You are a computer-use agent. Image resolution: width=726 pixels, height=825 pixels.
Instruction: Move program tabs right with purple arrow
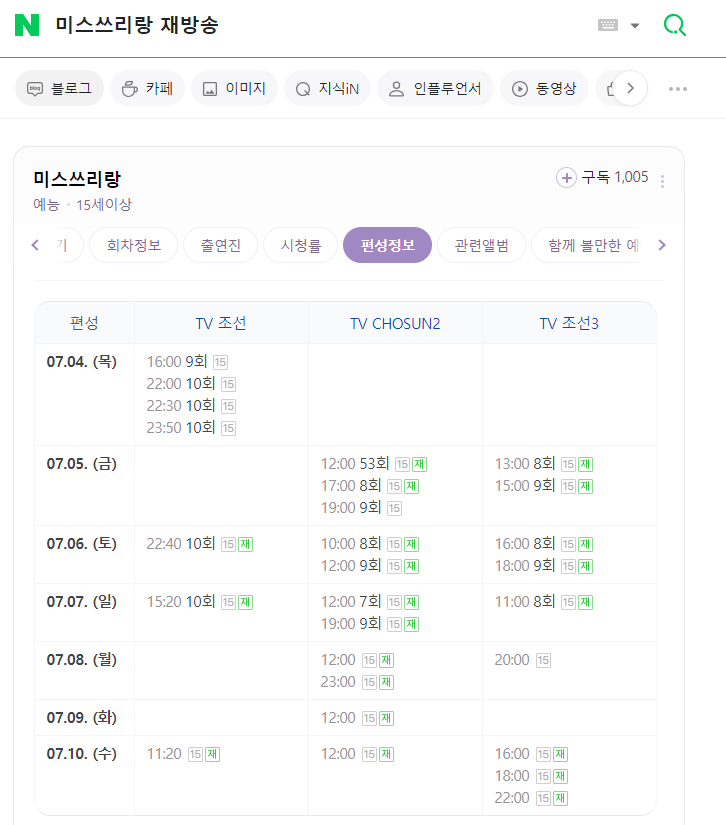(x=662, y=245)
